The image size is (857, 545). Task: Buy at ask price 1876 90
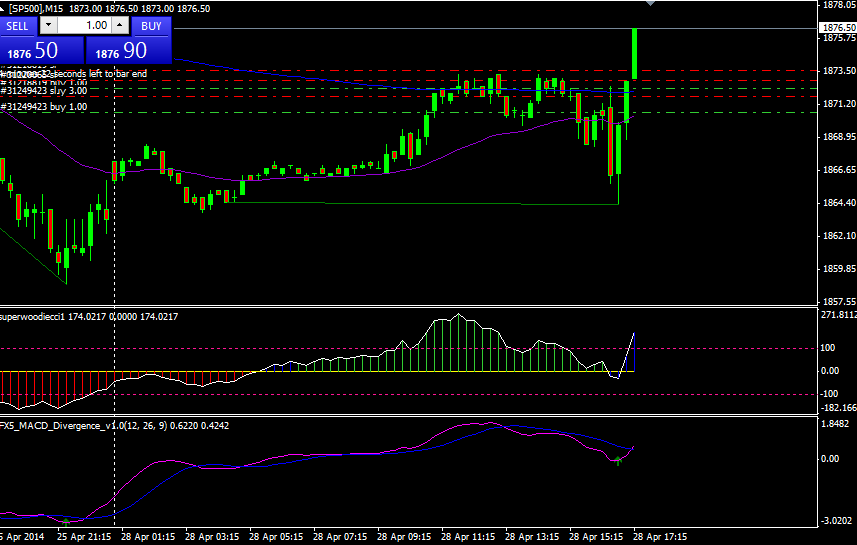[129, 51]
